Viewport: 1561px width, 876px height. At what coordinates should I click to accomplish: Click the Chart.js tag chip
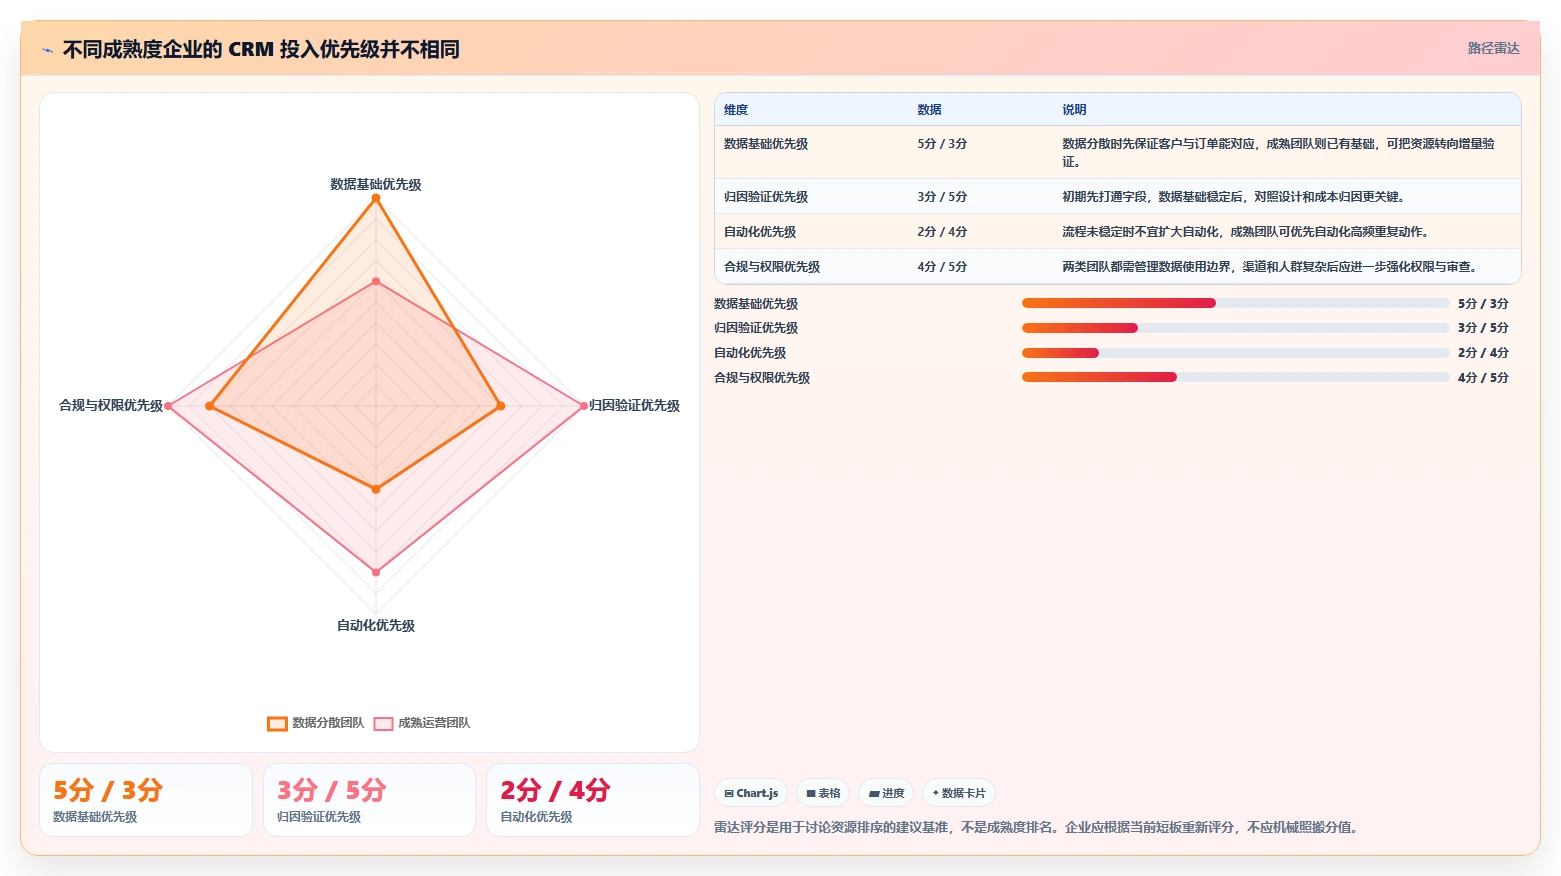[x=751, y=793]
